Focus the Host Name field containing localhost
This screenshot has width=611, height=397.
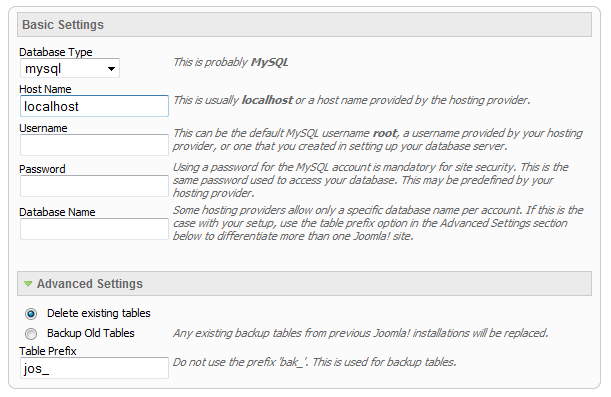(x=94, y=106)
